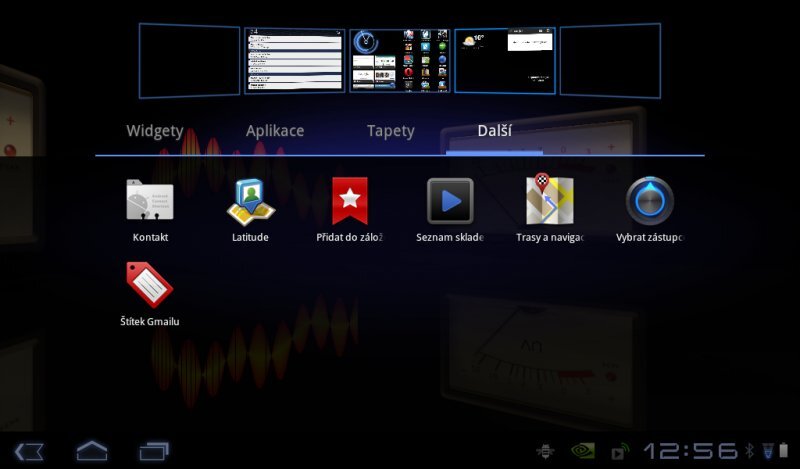Image resolution: width=800 pixels, height=469 pixels.
Task: Open the Vybrat zástupce round icon
Action: (x=650, y=201)
